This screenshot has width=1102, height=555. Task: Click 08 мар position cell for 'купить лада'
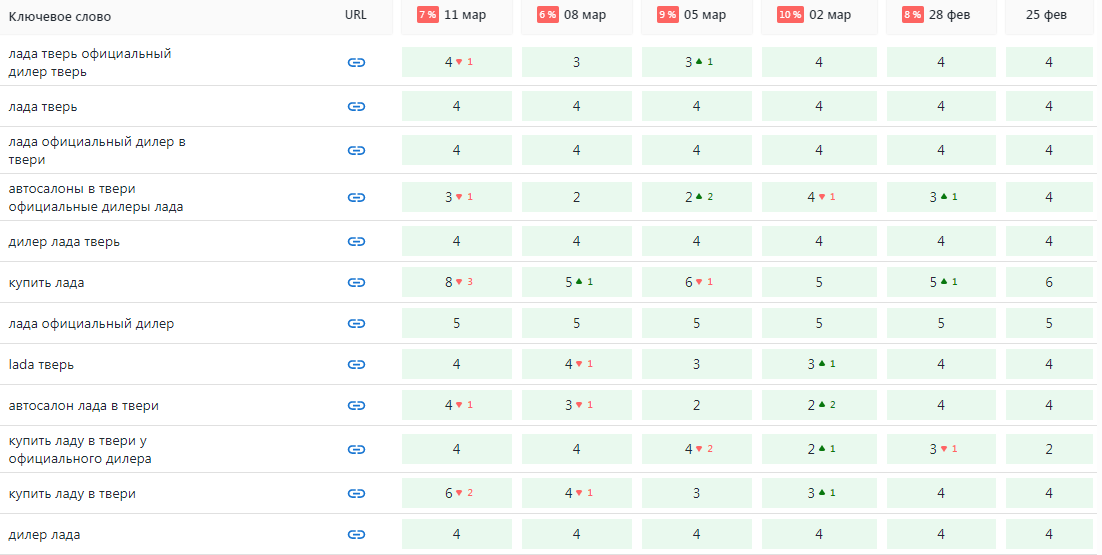click(576, 282)
